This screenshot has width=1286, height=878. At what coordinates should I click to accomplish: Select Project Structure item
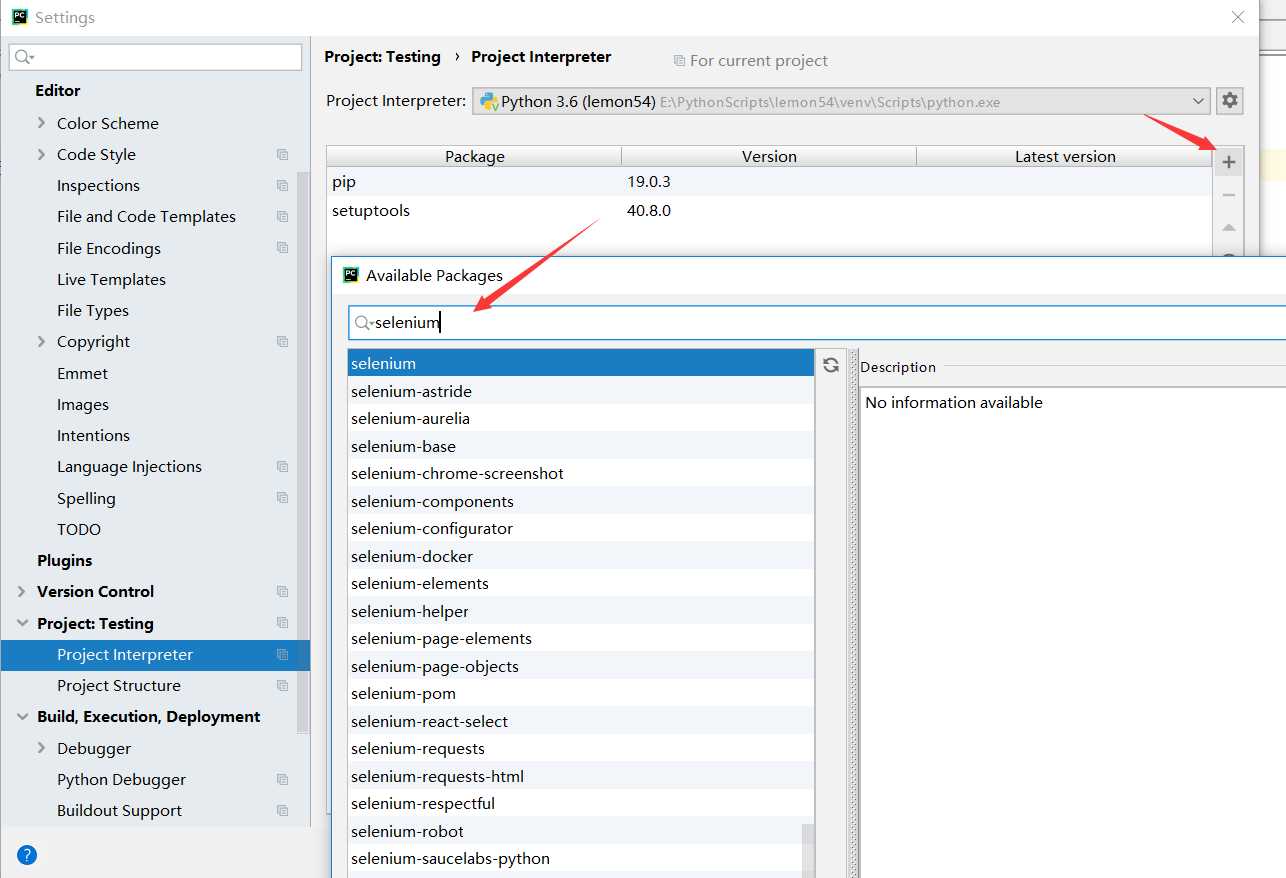click(119, 686)
